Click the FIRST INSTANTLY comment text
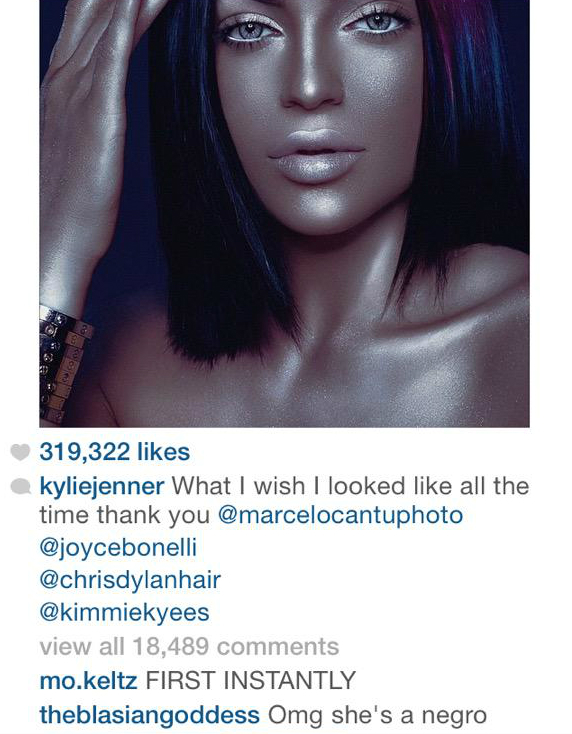 (x=250, y=680)
